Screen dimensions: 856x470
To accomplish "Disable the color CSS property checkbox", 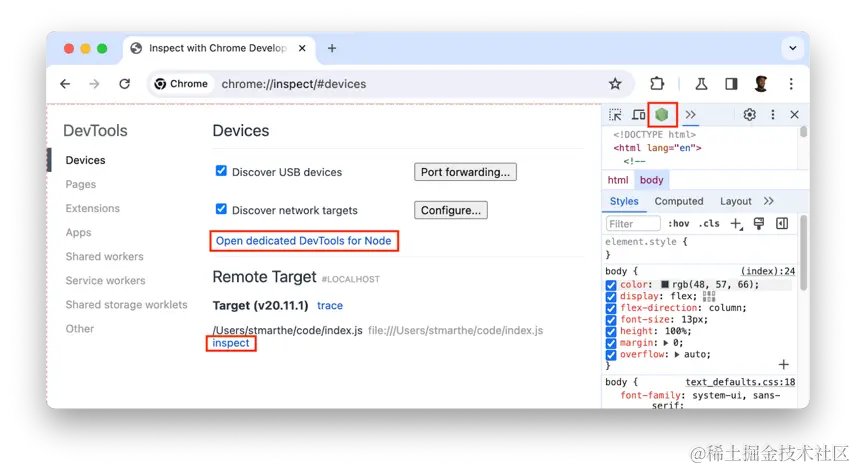I will pos(611,285).
